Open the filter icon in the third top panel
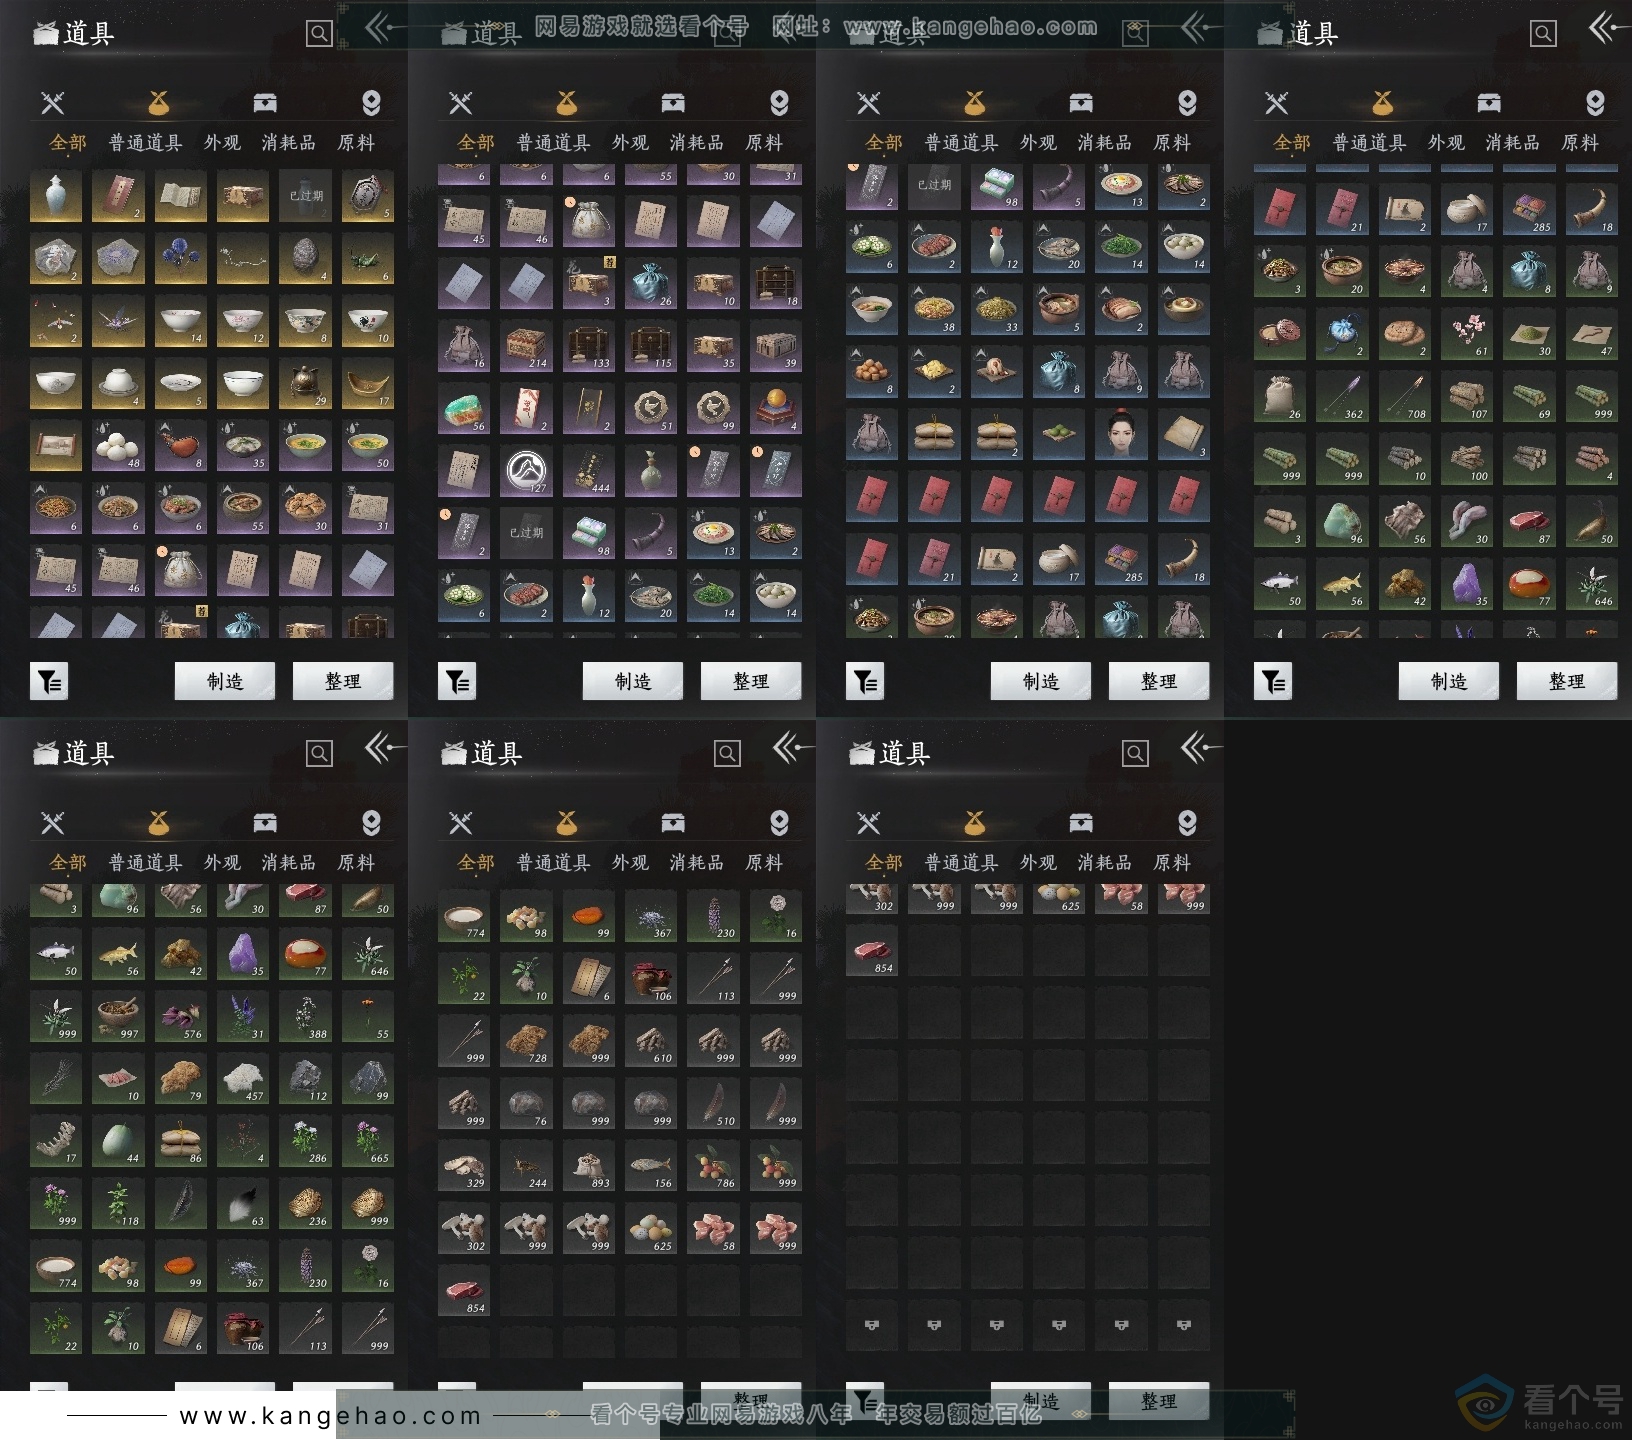The image size is (1632, 1440). point(865,681)
